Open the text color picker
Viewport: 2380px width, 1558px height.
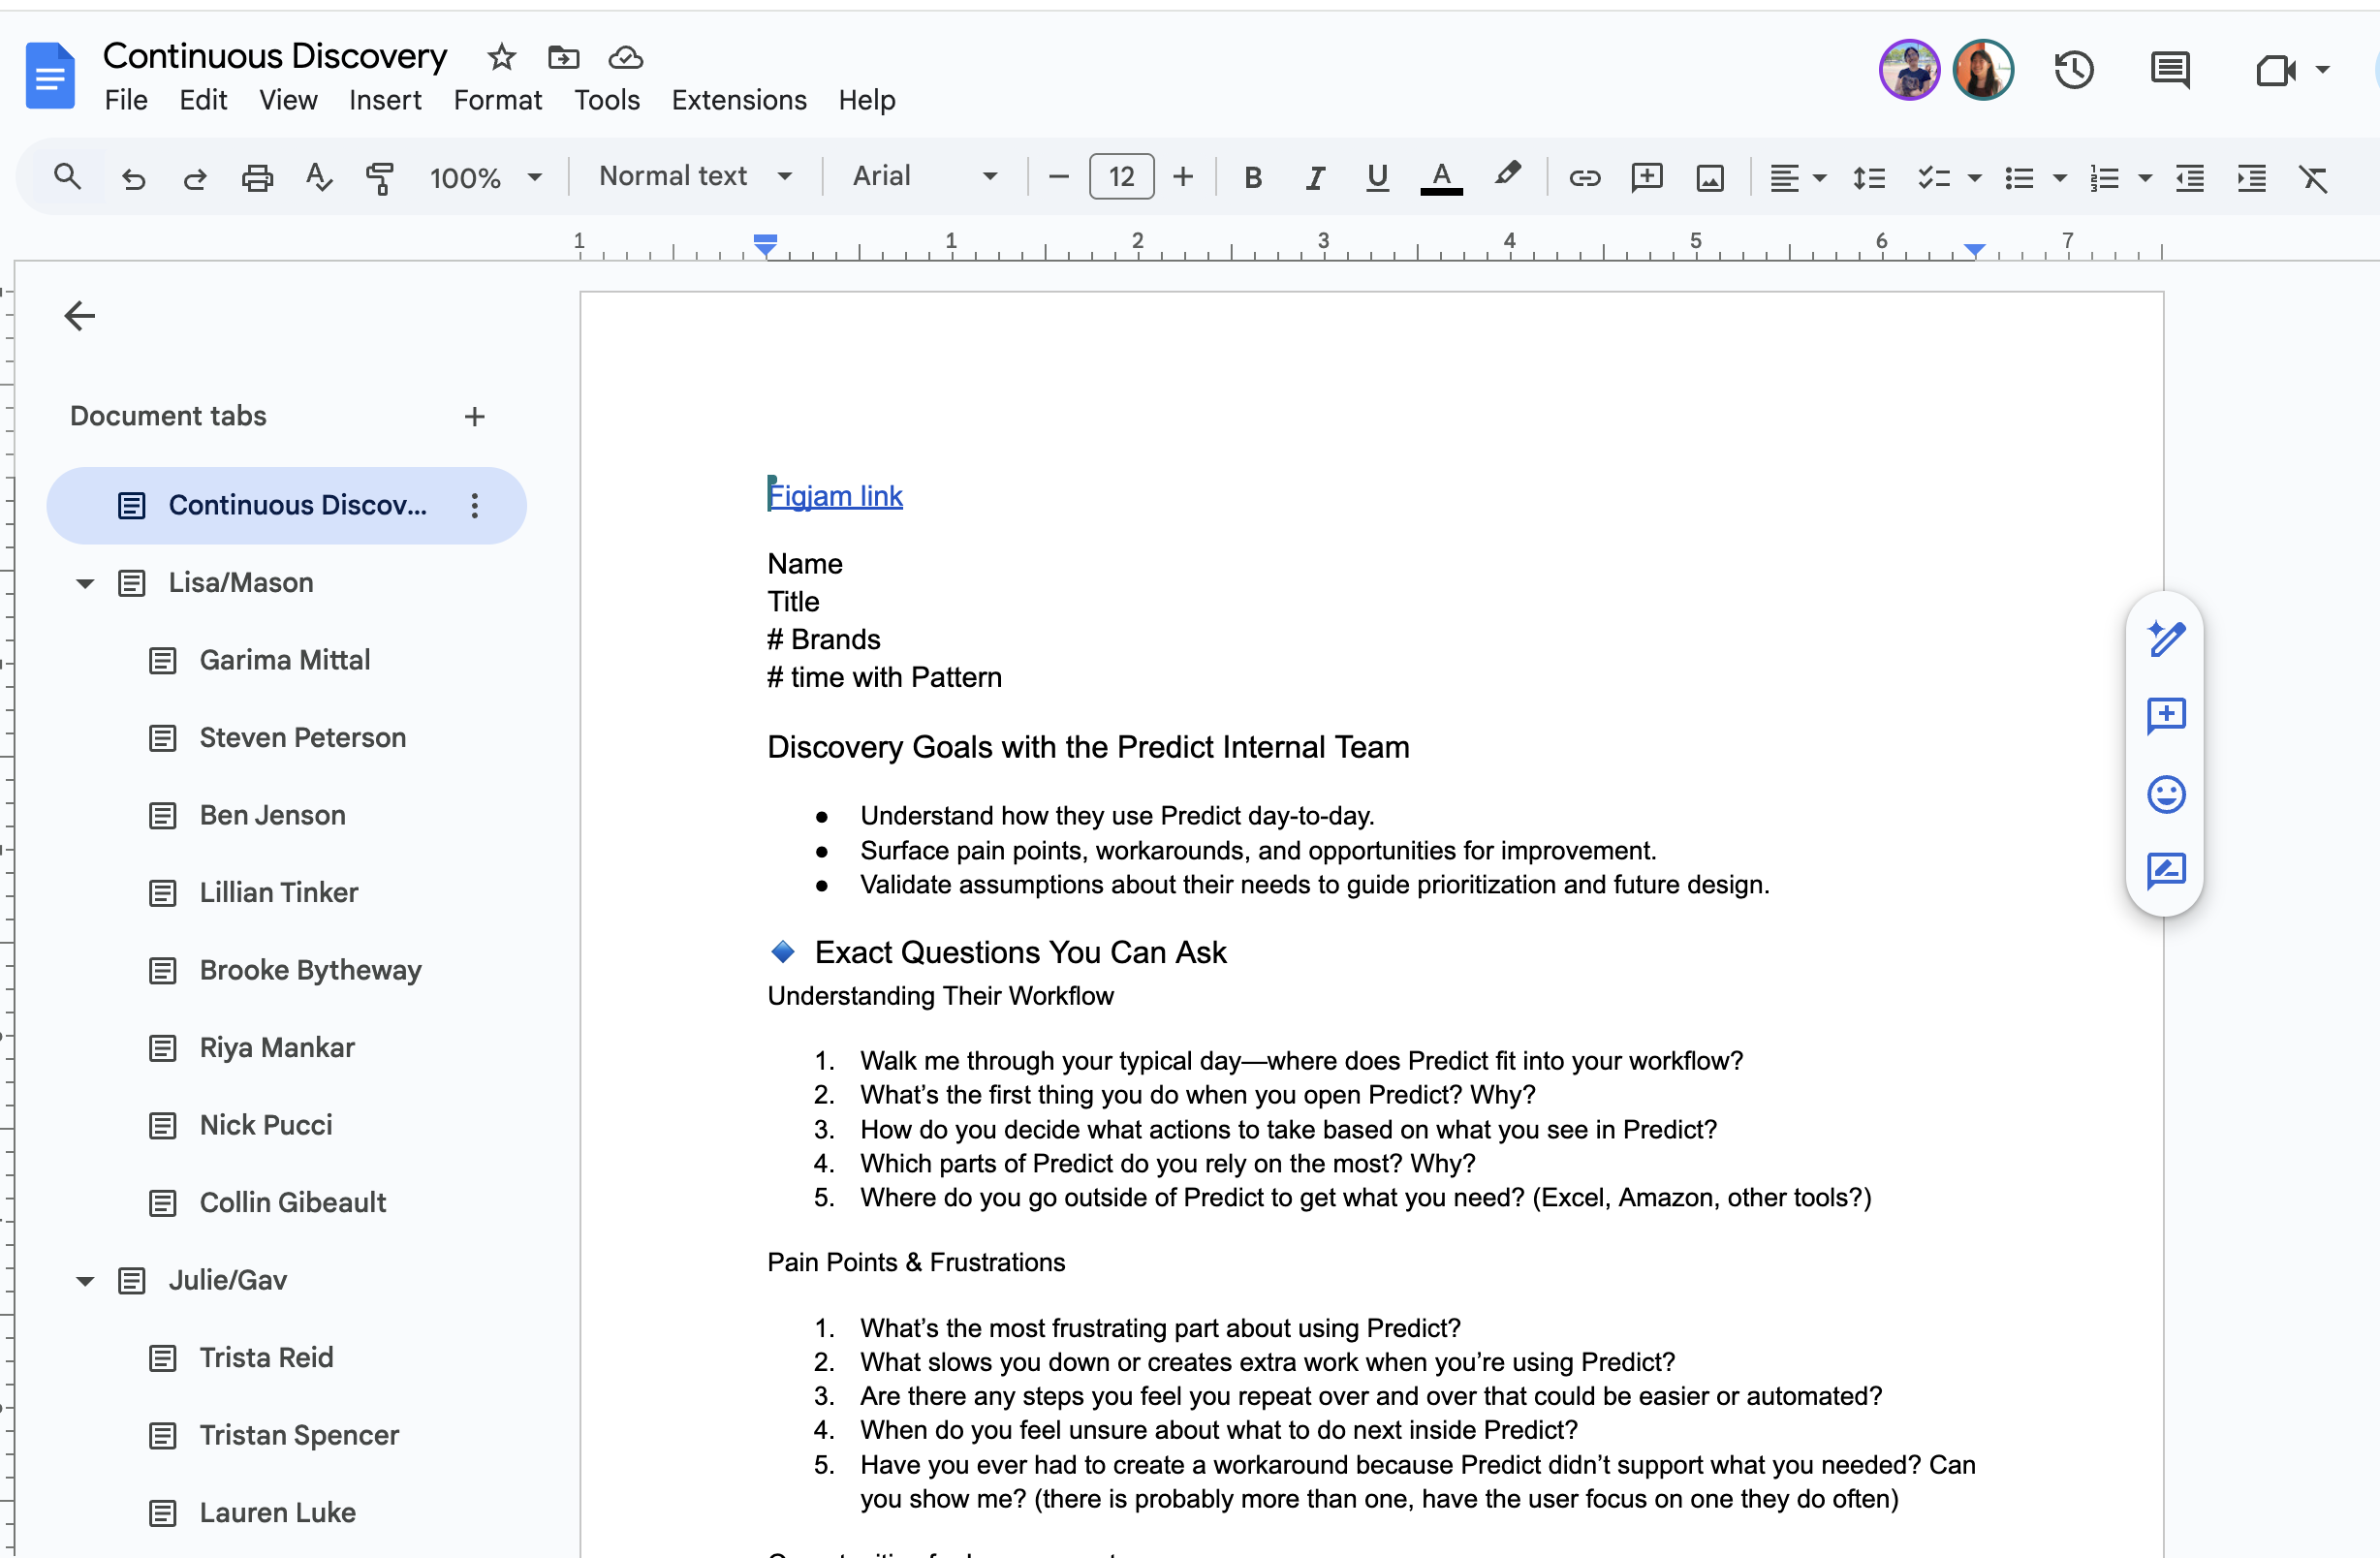coord(1441,178)
